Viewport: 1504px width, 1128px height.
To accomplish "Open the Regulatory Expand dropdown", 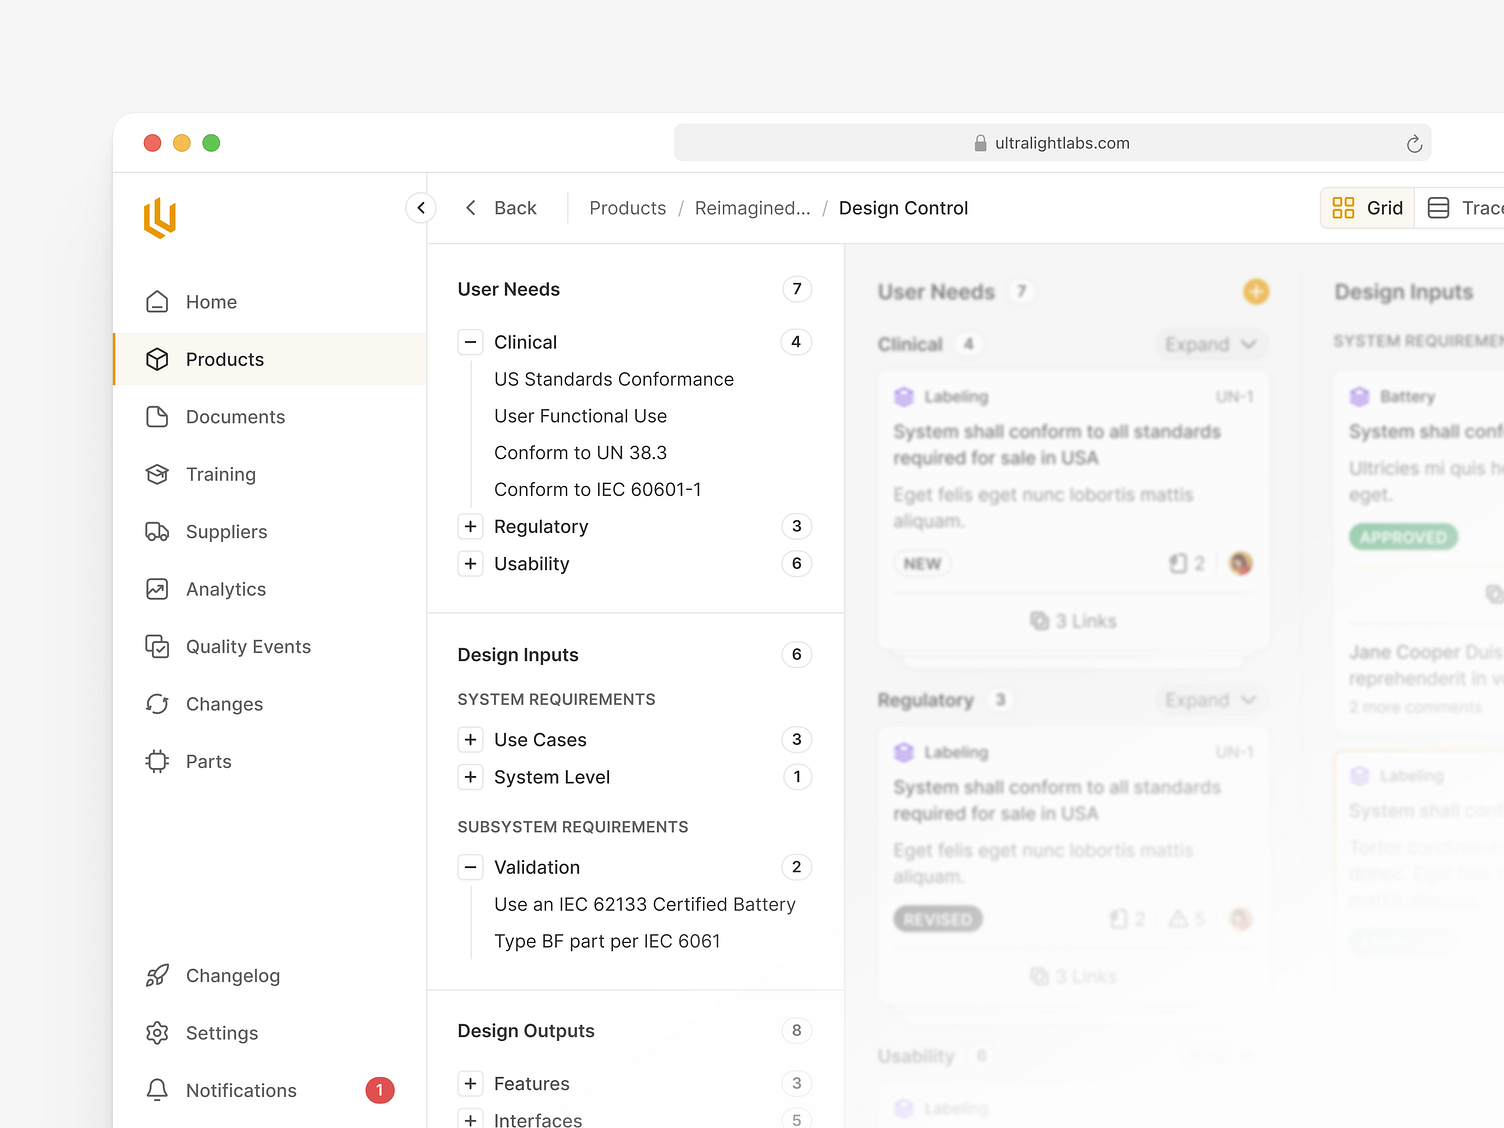I will [1211, 700].
